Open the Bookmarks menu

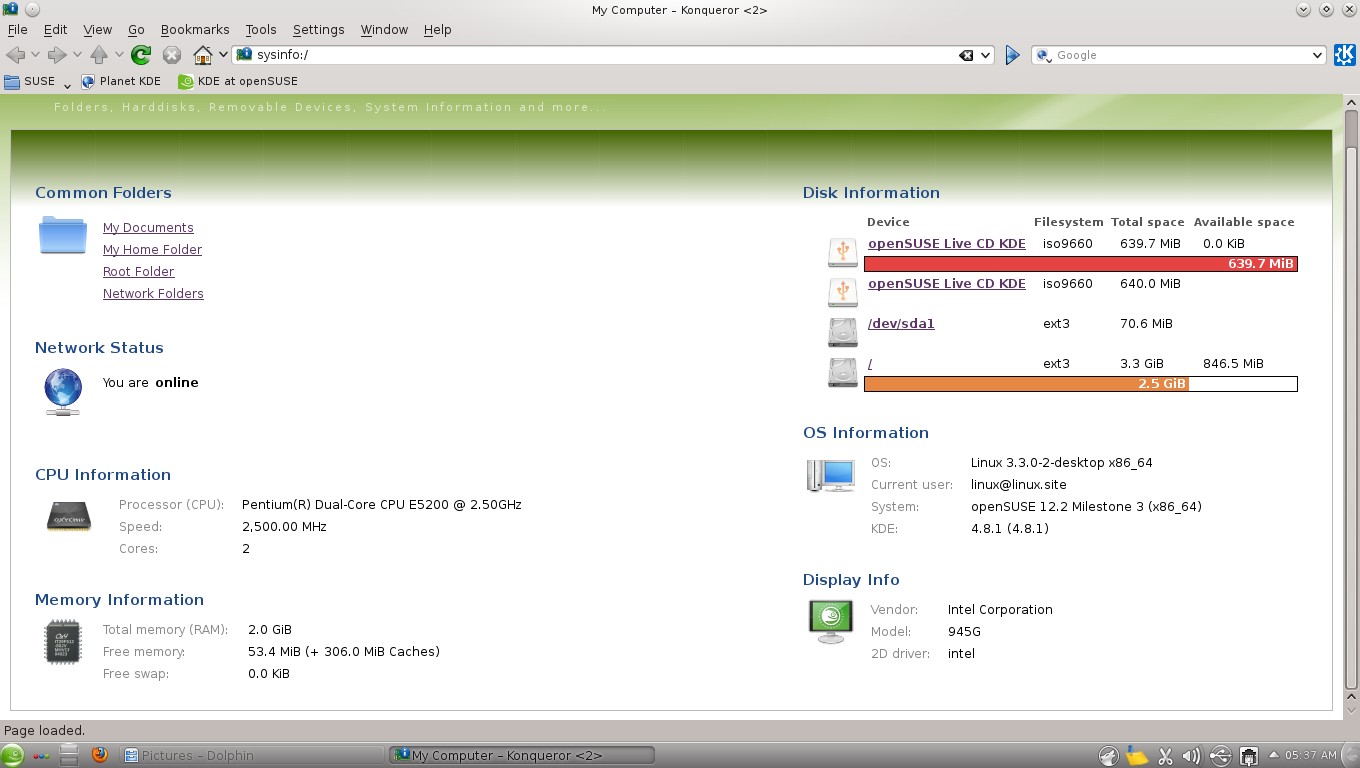(195, 30)
